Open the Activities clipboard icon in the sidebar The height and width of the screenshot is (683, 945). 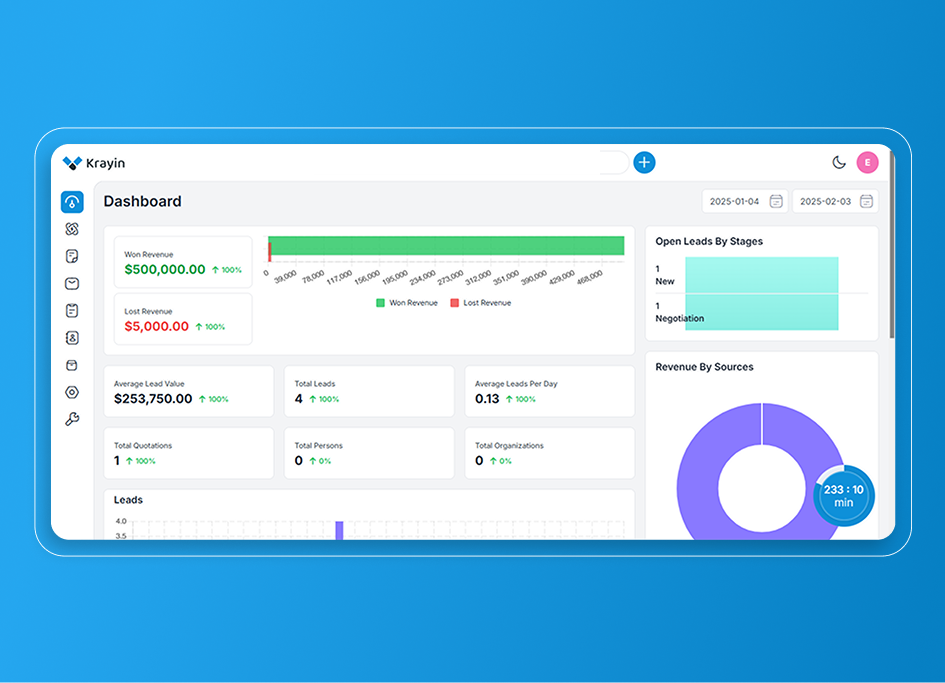click(72, 310)
